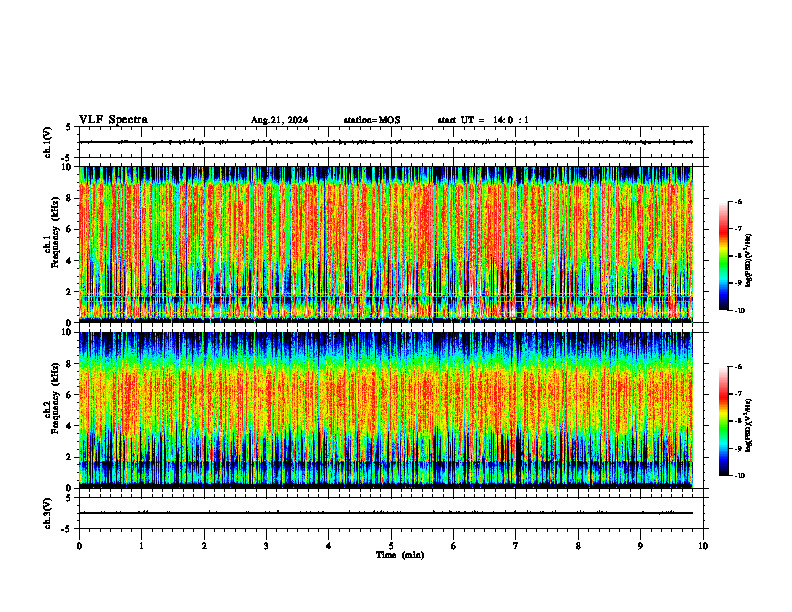The height and width of the screenshot is (612, 792).
Task: Click inside the ch.2 spectrogram panel
Action: point(386,410)
